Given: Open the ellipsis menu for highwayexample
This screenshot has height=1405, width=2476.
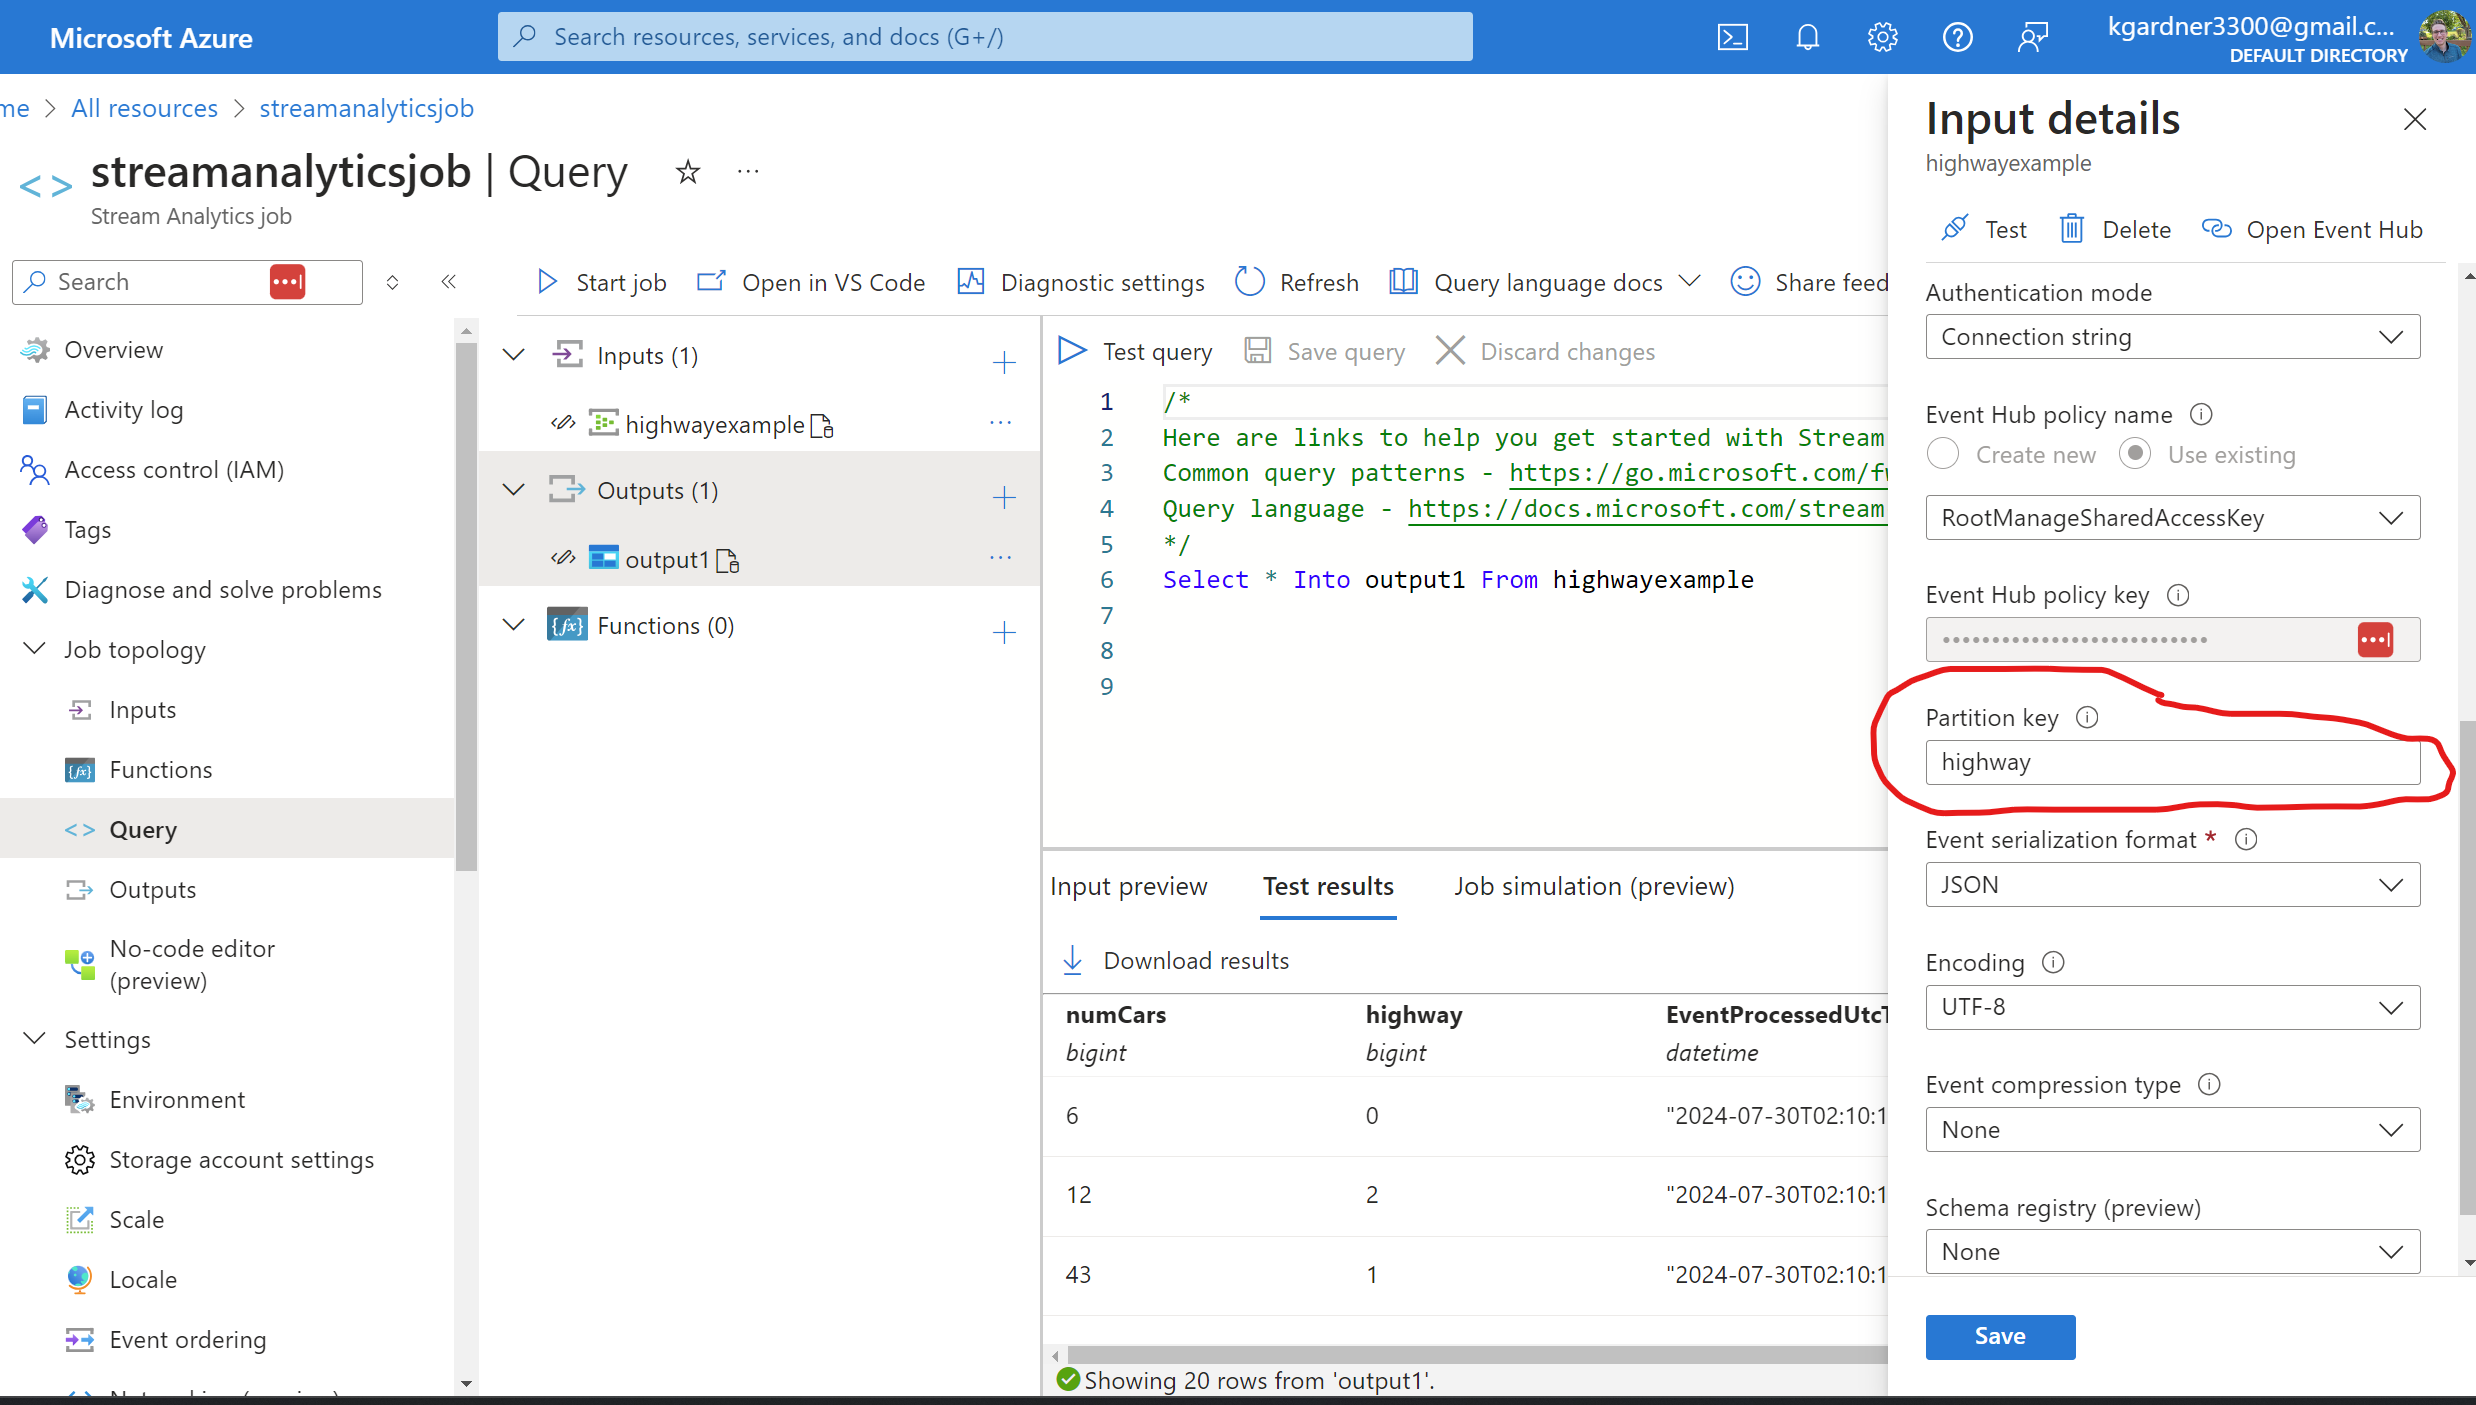Looking at the screenshot, I should (x=1000, y=424).
